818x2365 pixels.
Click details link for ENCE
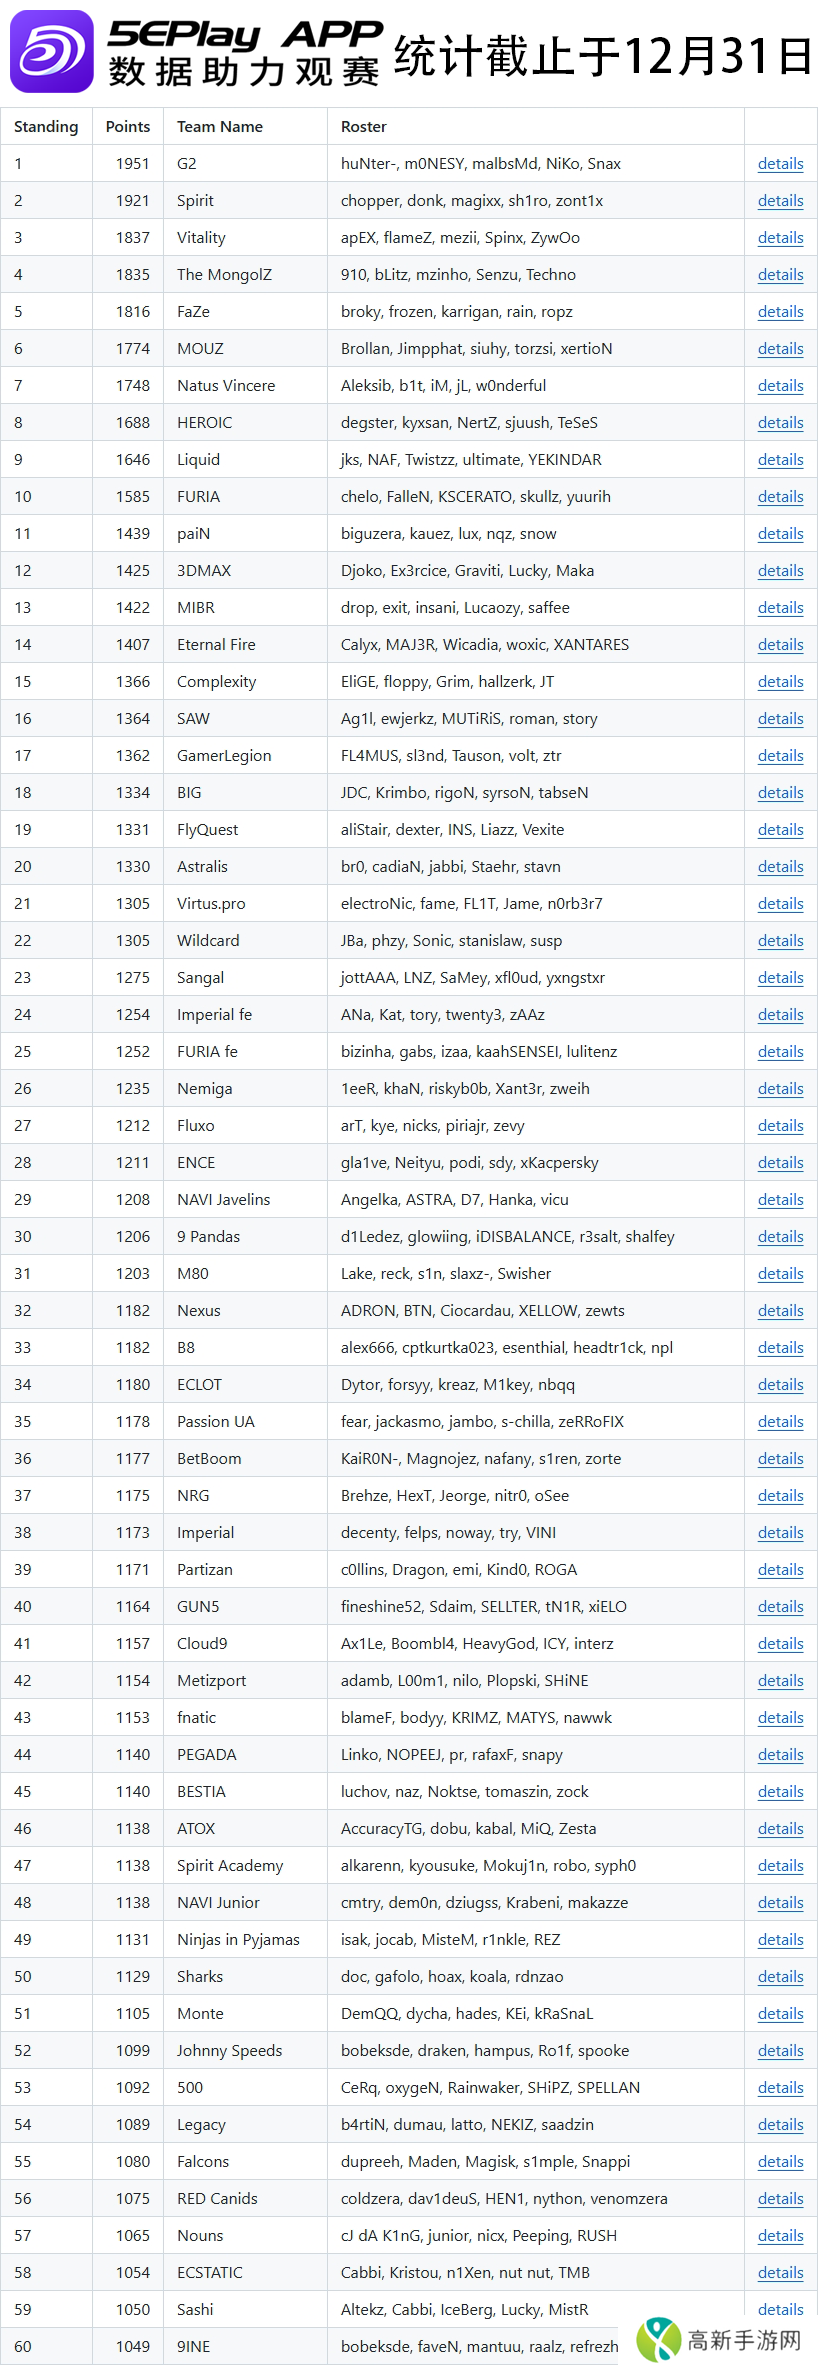tap(780, 1163)
